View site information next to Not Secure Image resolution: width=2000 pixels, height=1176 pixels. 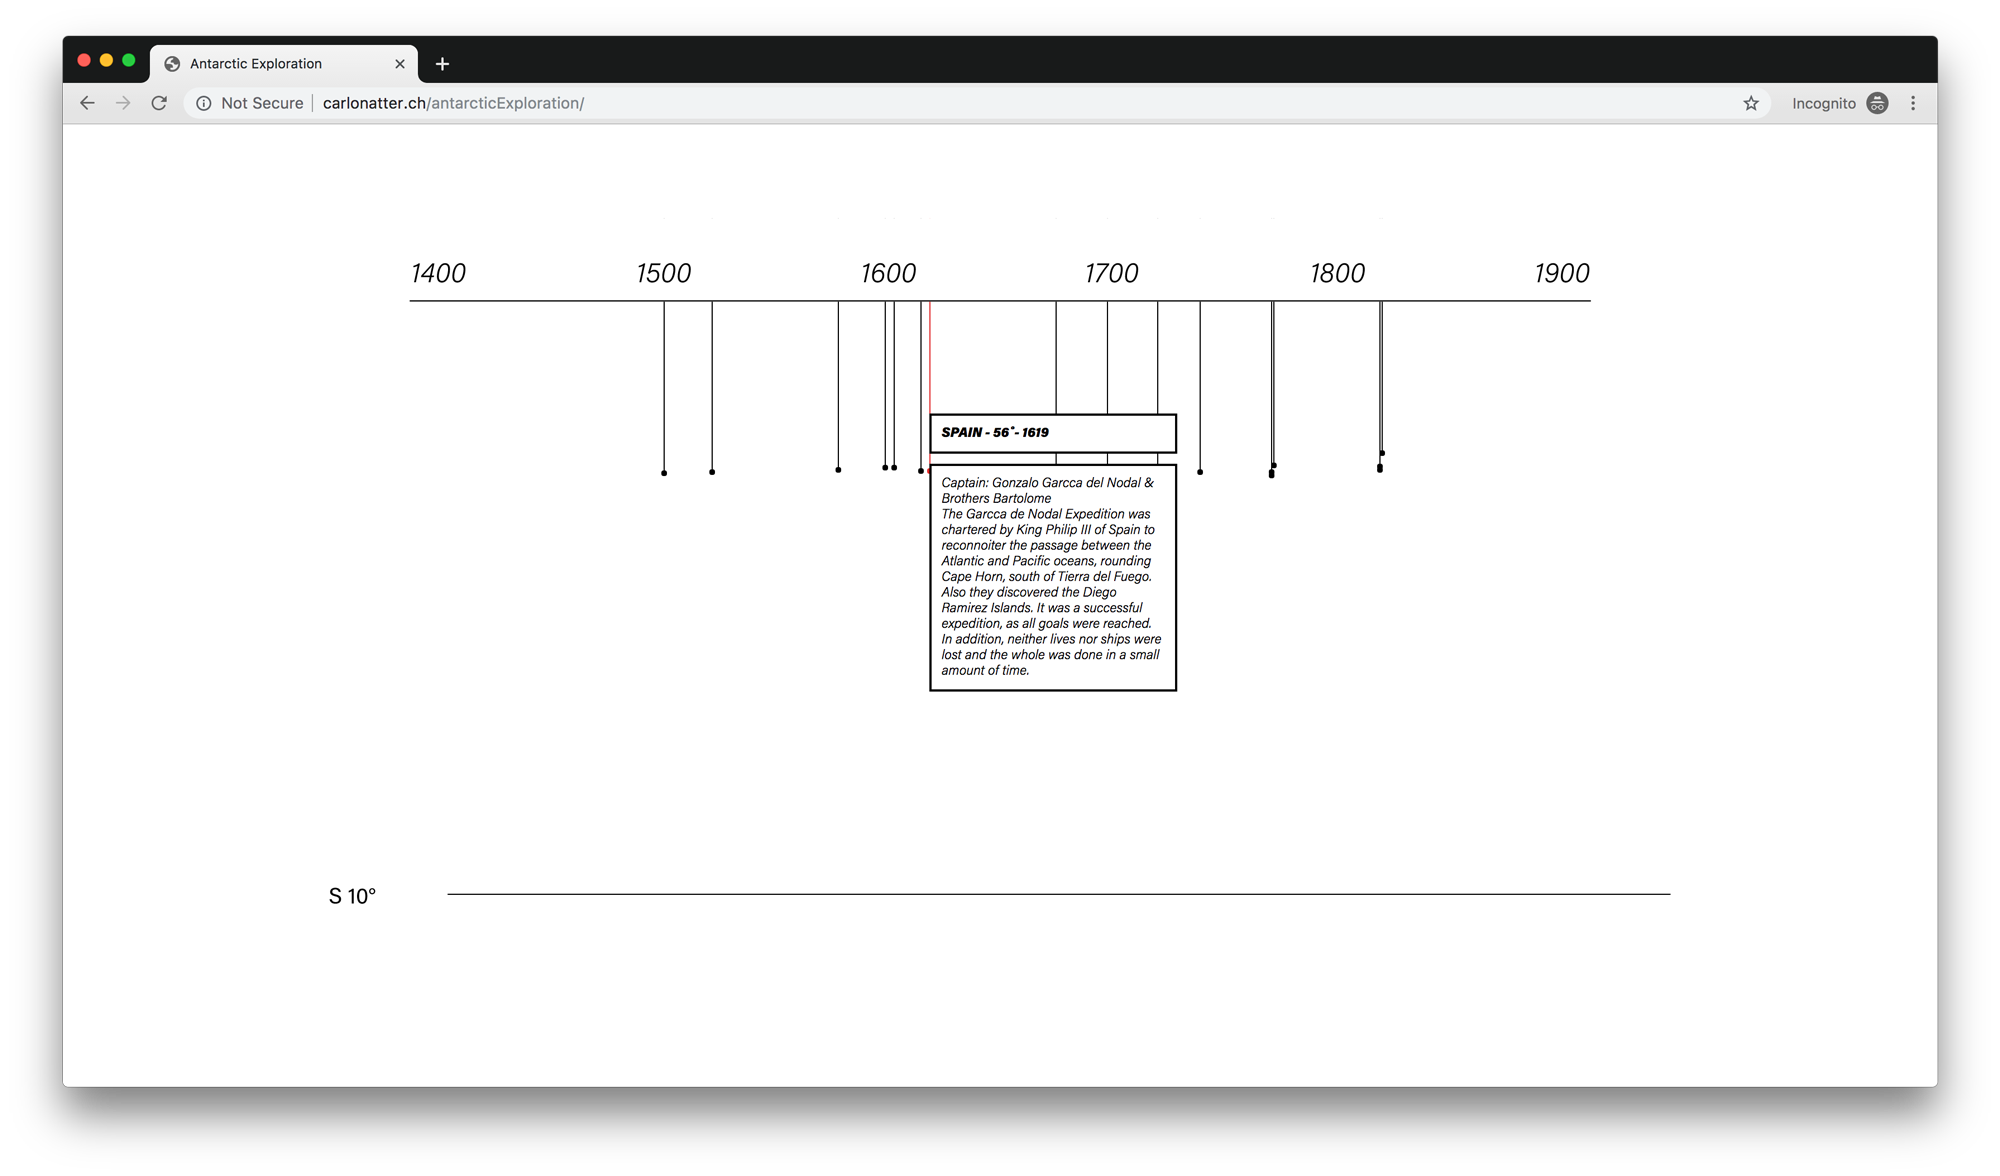pyautogui.click(x=204, y=103)
